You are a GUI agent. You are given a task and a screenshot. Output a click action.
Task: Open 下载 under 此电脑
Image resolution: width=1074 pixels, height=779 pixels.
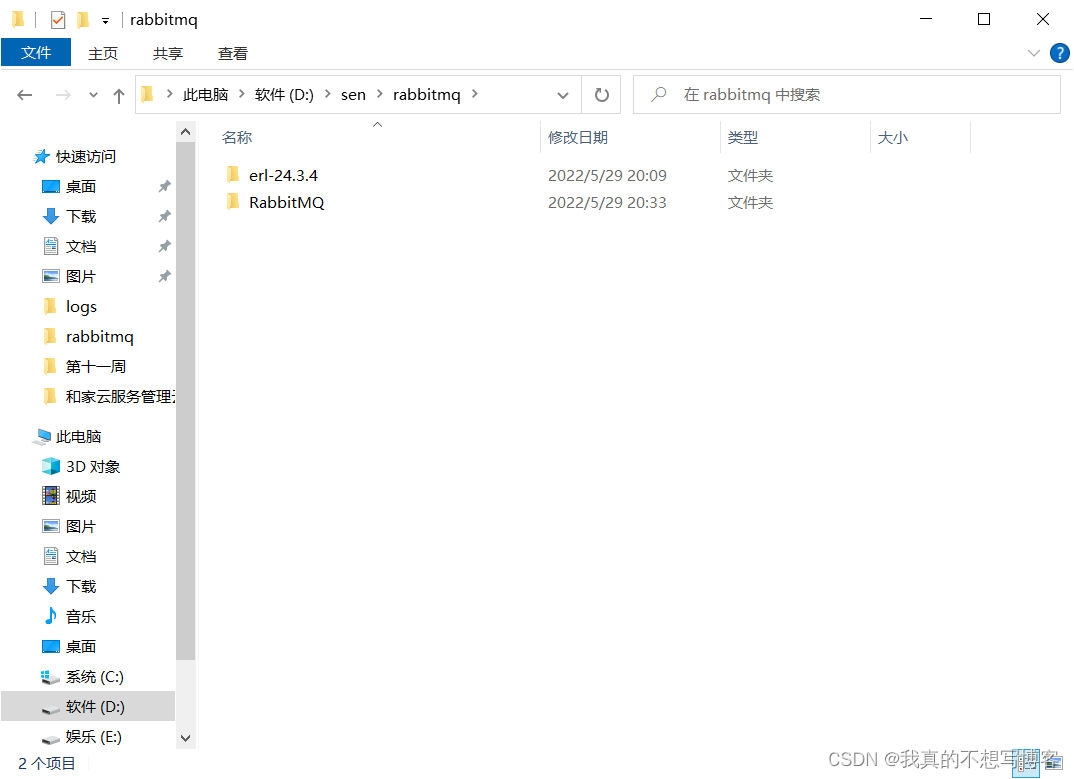tap(81, 586)
